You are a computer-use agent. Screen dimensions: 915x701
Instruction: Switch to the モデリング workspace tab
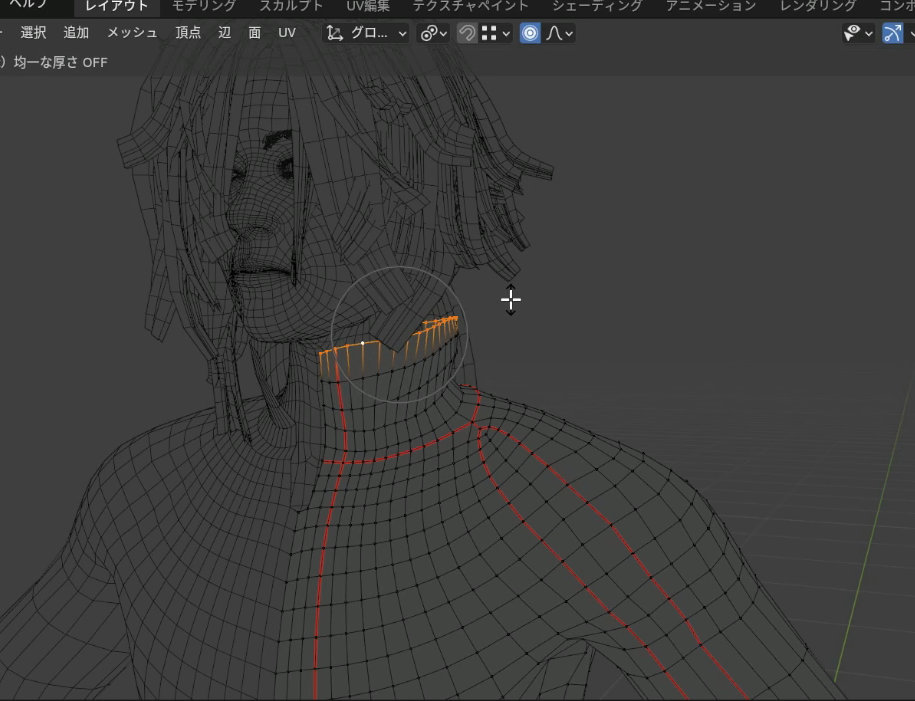203,6
